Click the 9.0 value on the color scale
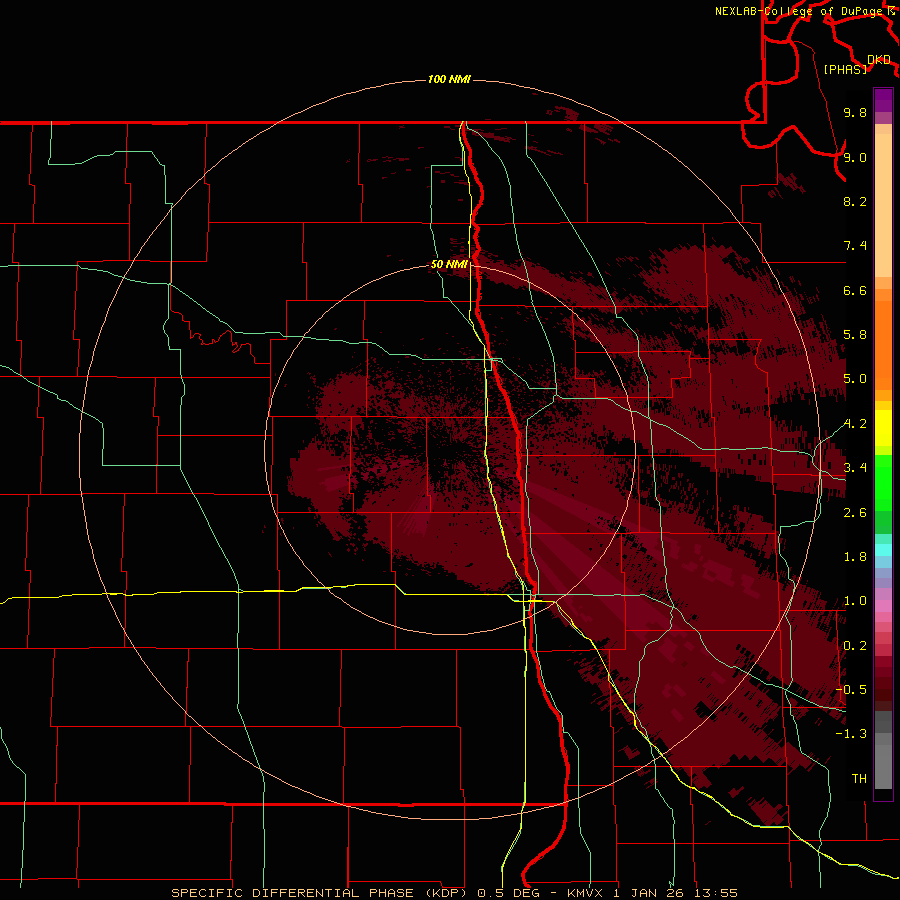 click(855, 157)
